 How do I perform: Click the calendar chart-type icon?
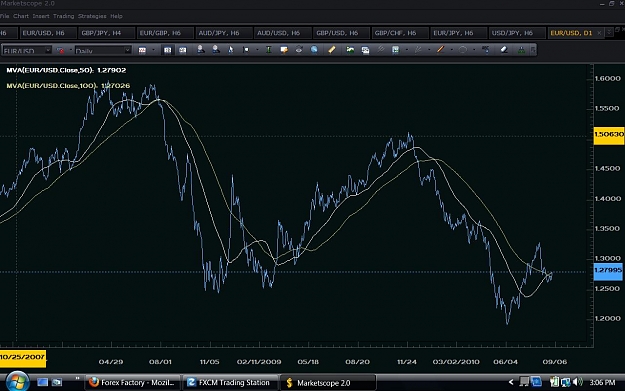[x=142, y=50]
